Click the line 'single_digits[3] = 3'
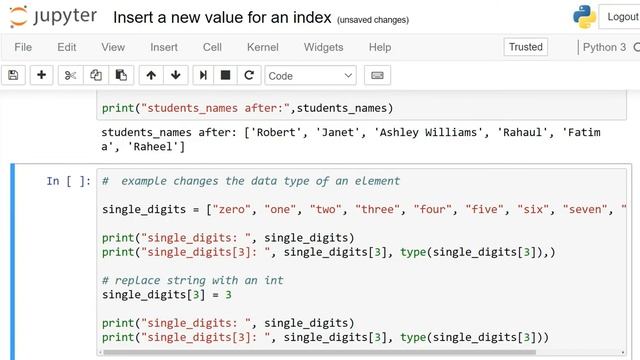640x360 pixels. 167,295
